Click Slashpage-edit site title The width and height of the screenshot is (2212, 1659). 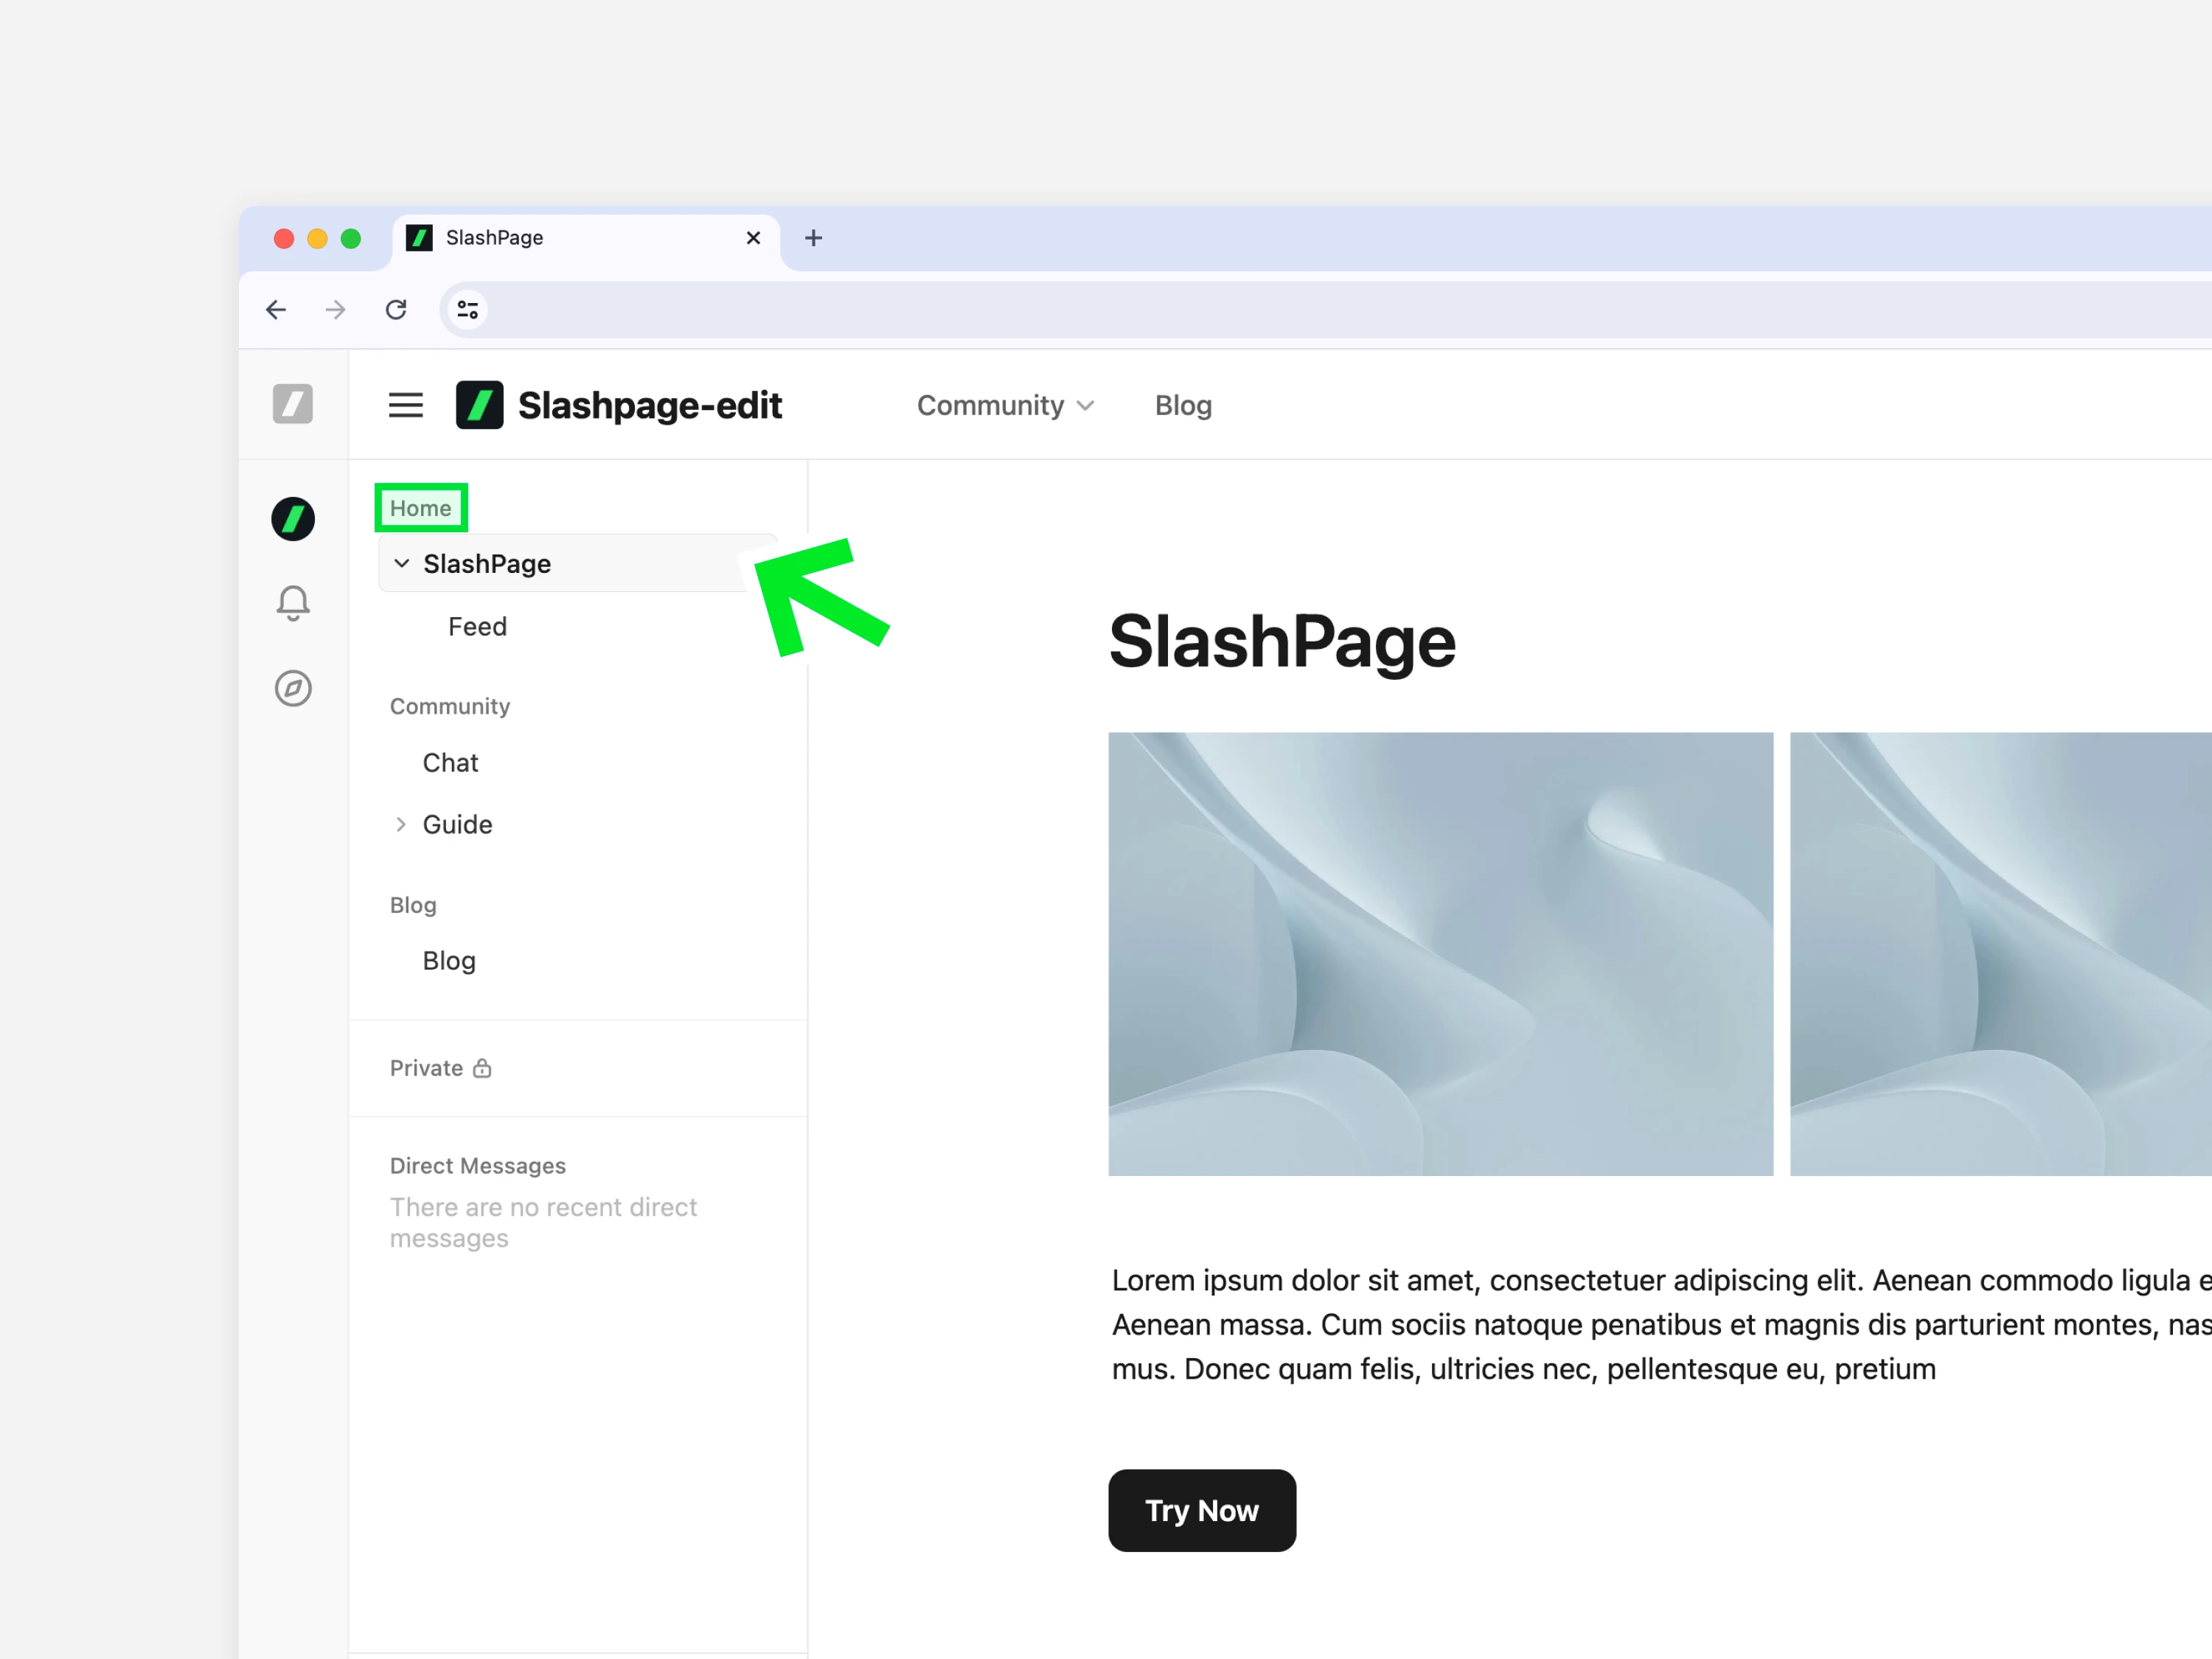(650, 405)
